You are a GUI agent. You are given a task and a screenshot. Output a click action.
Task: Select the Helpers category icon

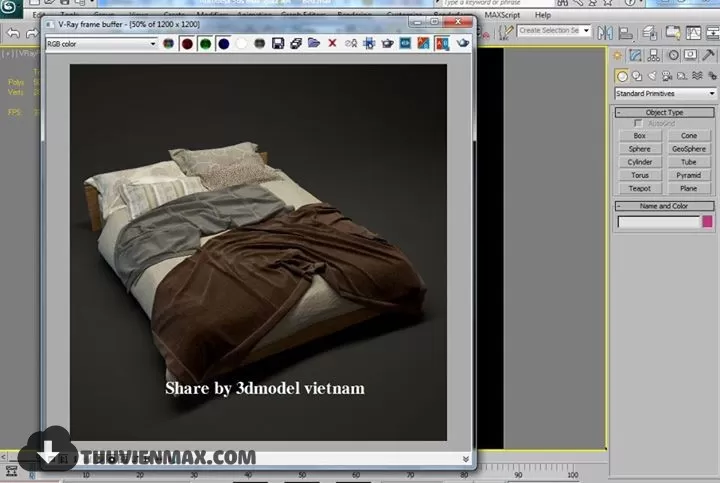point(682,76)
